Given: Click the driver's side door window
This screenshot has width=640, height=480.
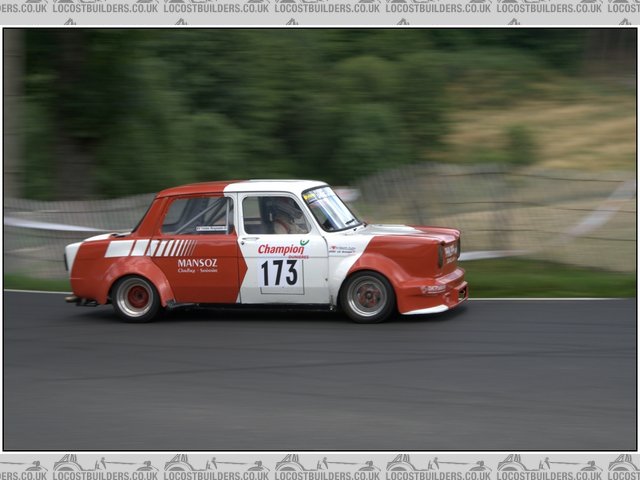Looking at the screenshot, I should click(x=273, y=214).
